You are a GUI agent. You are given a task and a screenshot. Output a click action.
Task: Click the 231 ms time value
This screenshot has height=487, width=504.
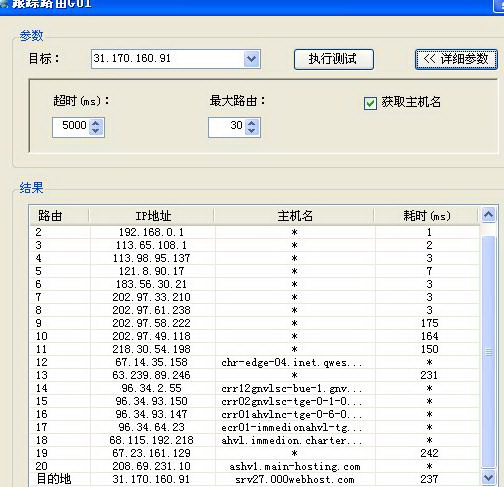(429, 375)
